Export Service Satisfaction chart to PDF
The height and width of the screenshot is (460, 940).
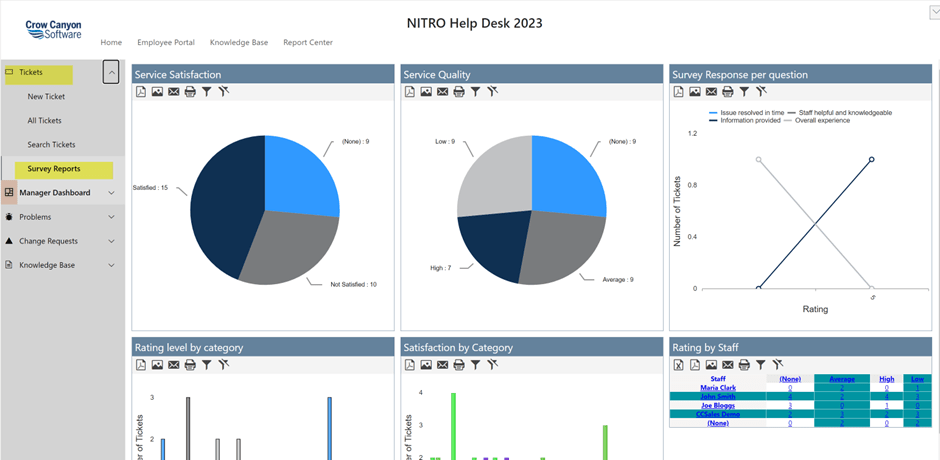point(141,92)
